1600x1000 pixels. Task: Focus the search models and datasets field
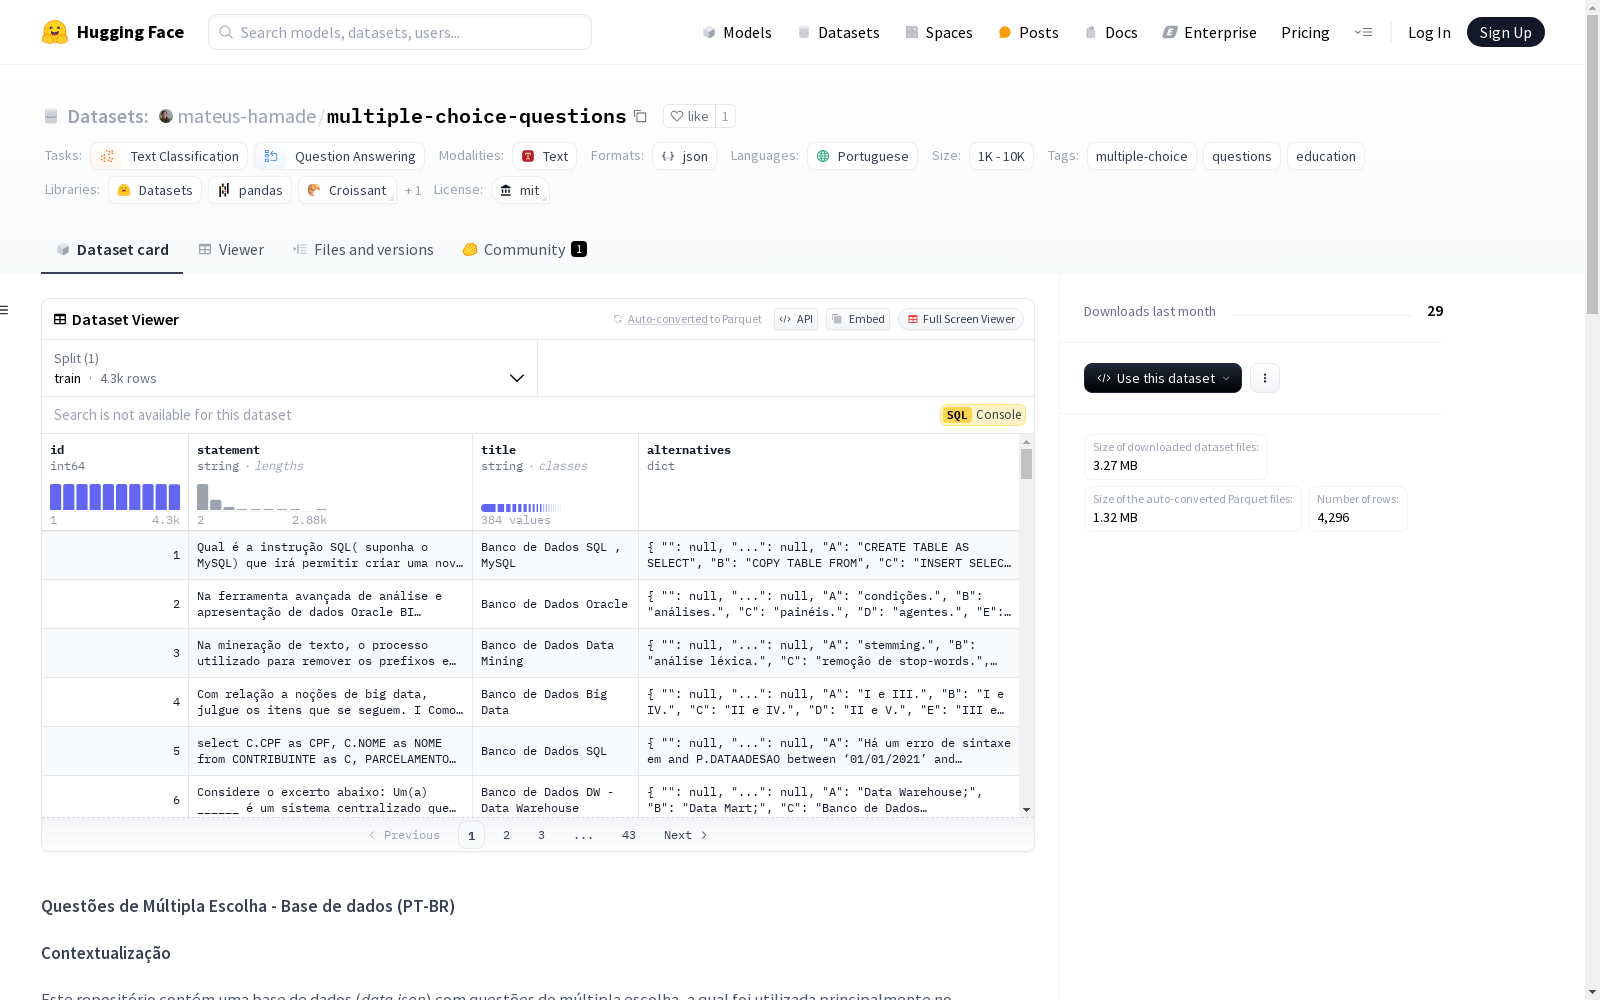[x=400, y=32]
